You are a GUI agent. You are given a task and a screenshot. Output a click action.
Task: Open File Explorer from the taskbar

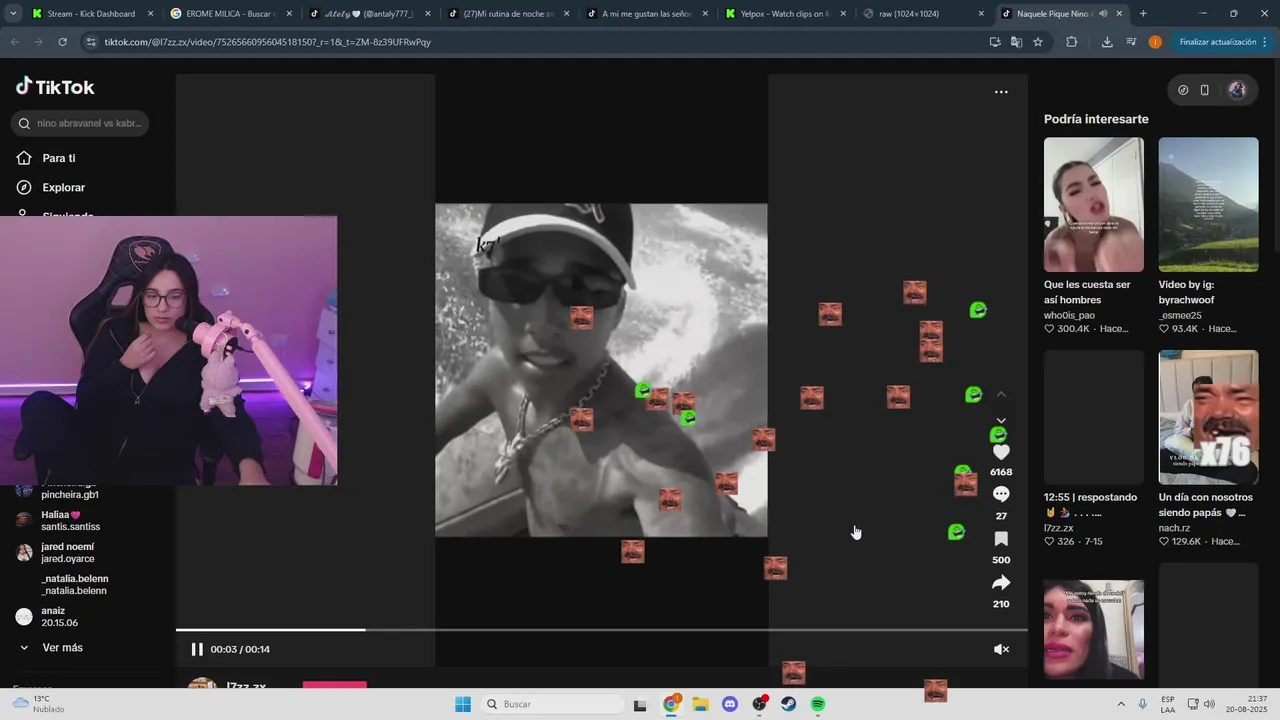pyautogui.click(x=700, y=704)
